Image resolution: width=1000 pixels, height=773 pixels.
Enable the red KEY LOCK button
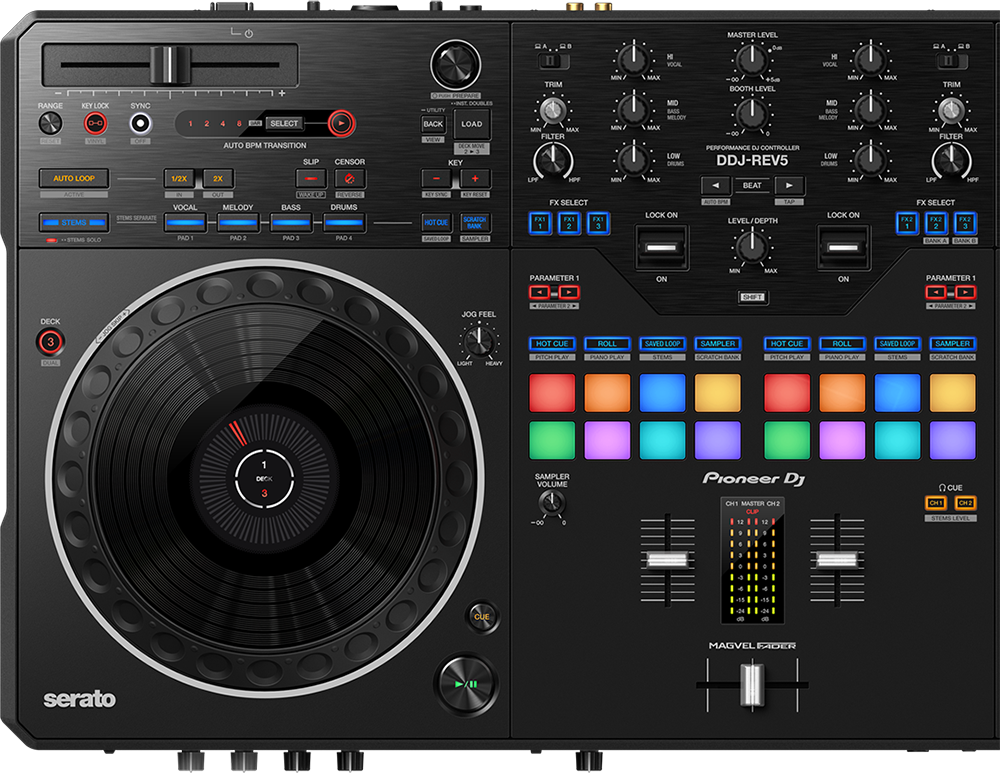click(x=97, y=124)
